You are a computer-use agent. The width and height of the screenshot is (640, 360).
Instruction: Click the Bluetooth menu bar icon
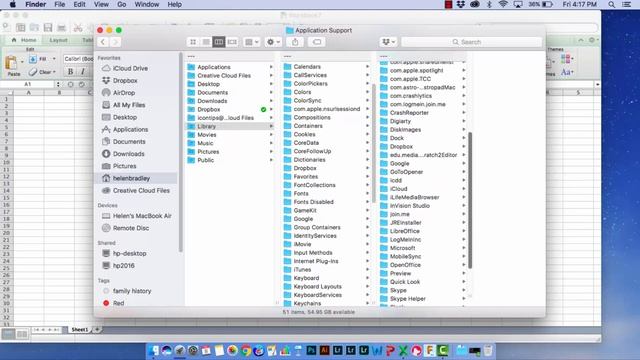(x=489, y=4)
